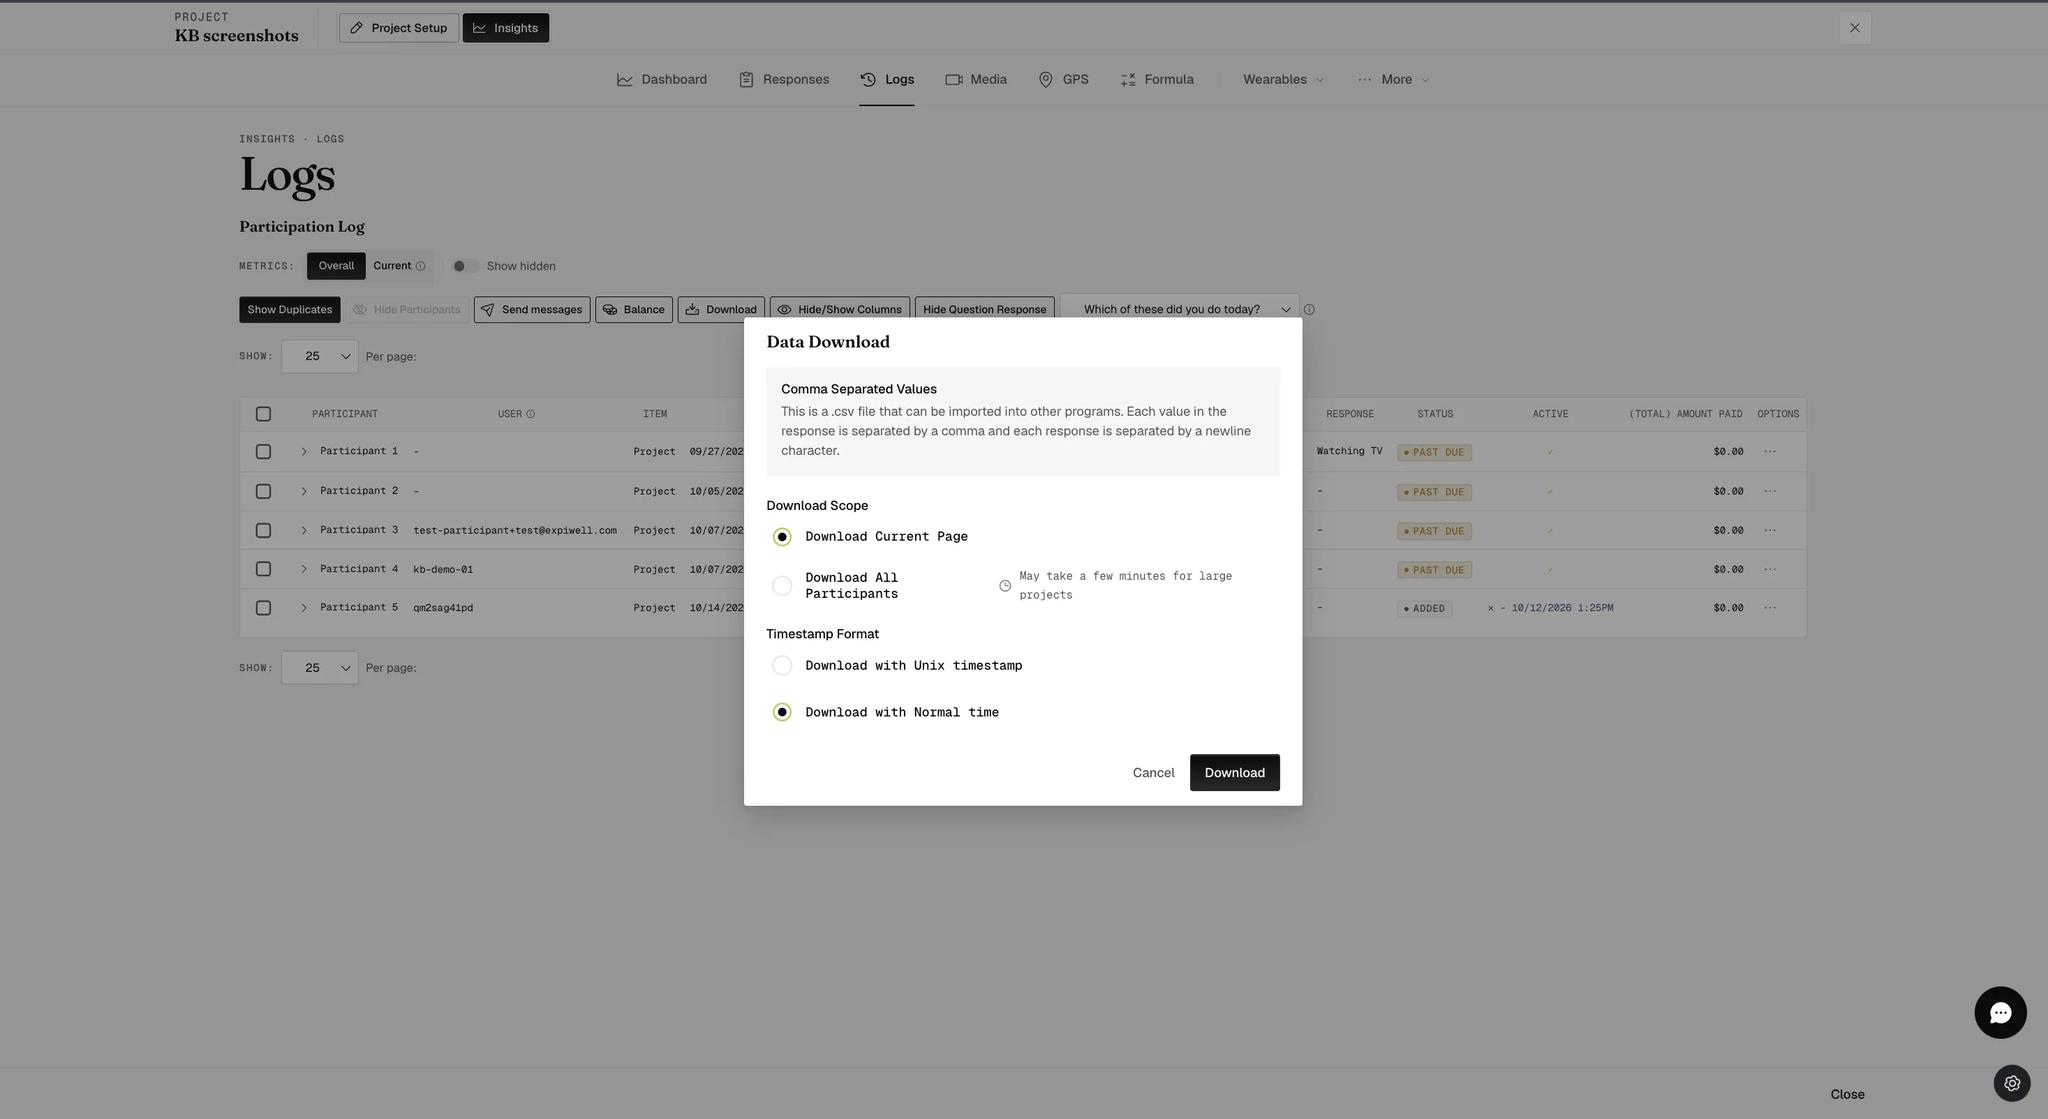
Task: Click the ADDED status badge
Action: (x=1425, y=609)
